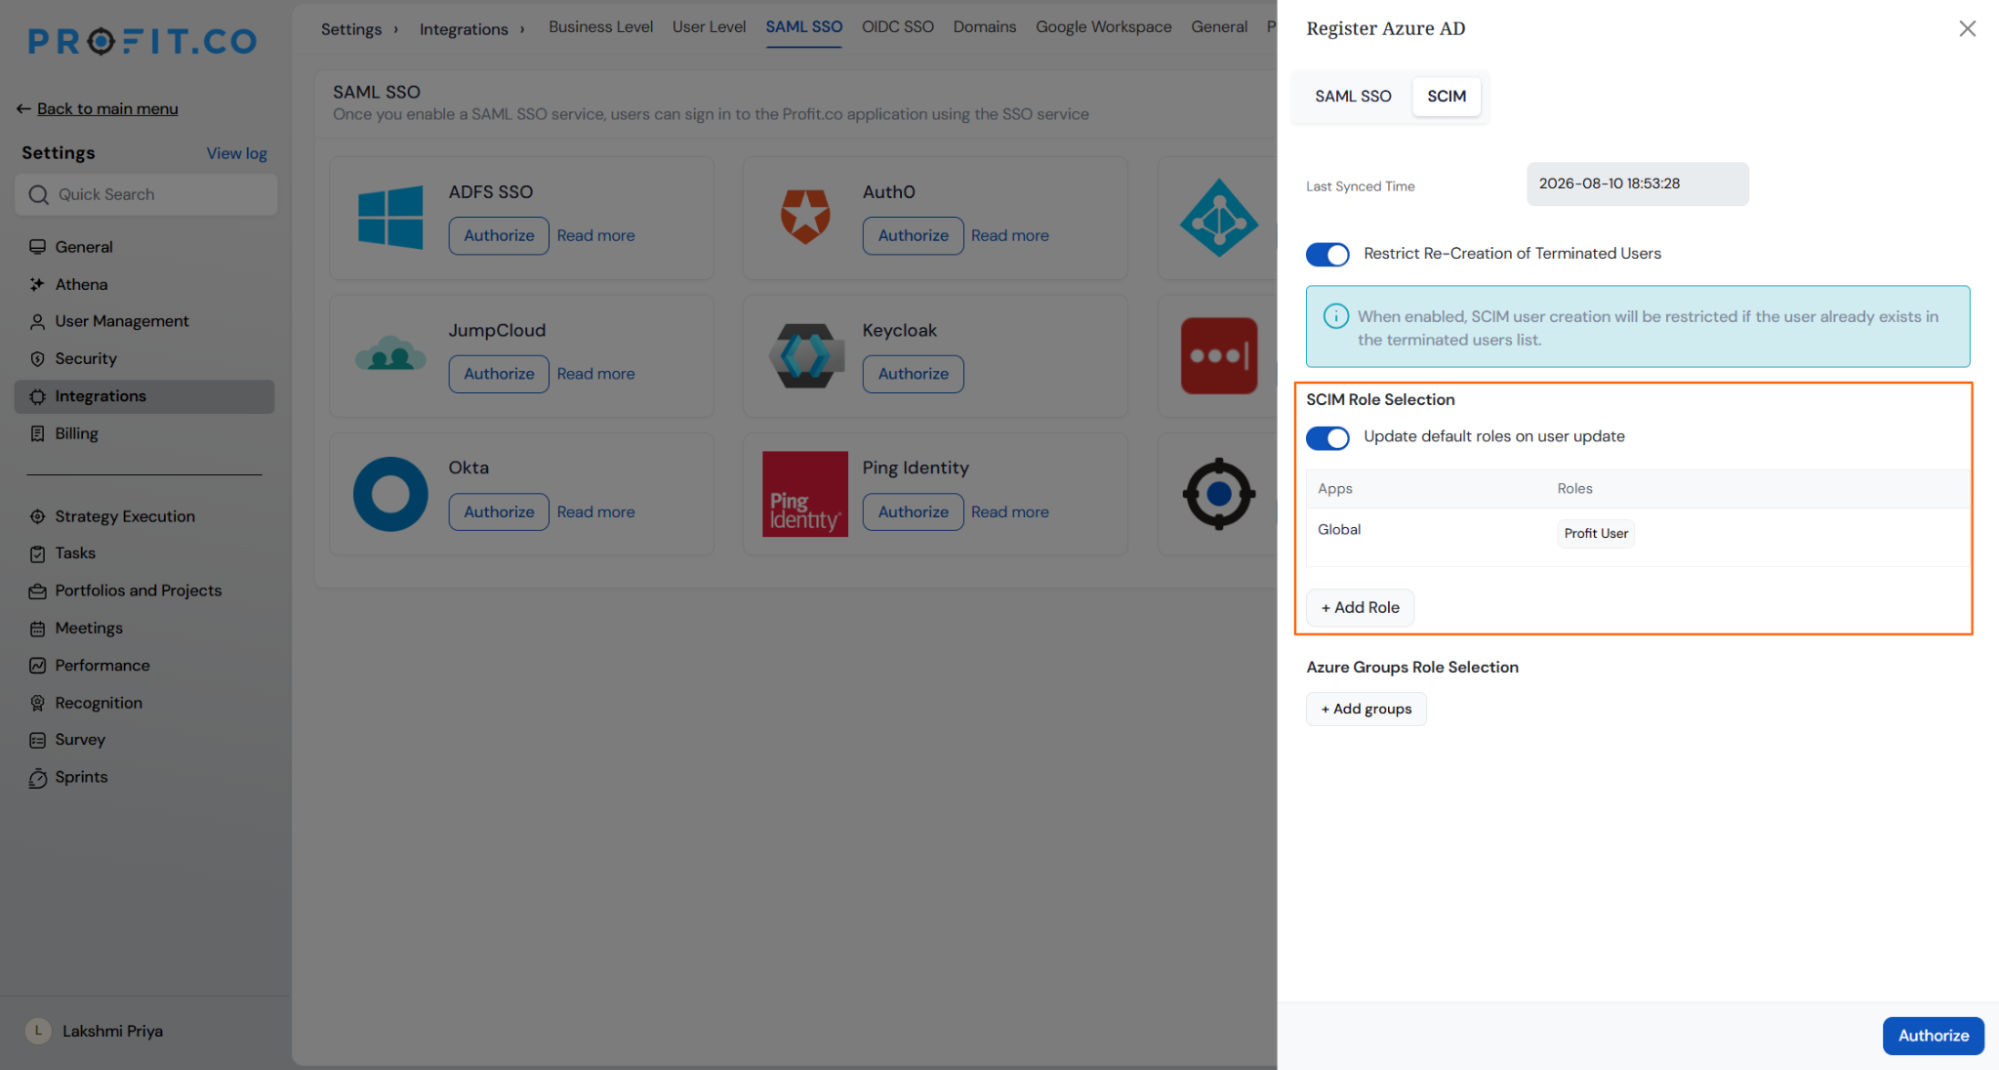Click the Profit User role tag

click(1596, 534)
